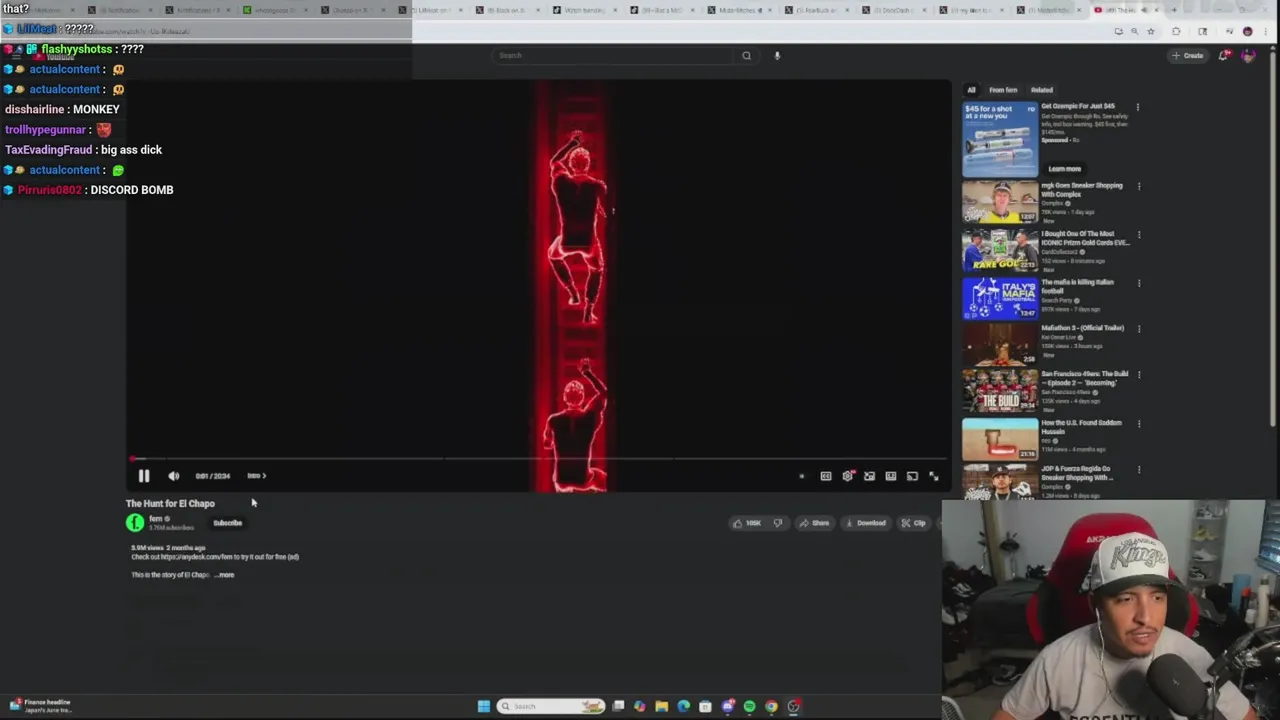Toggle subtitles with the captions icon
Screen dimensions: 1280x720
[826, 476]
